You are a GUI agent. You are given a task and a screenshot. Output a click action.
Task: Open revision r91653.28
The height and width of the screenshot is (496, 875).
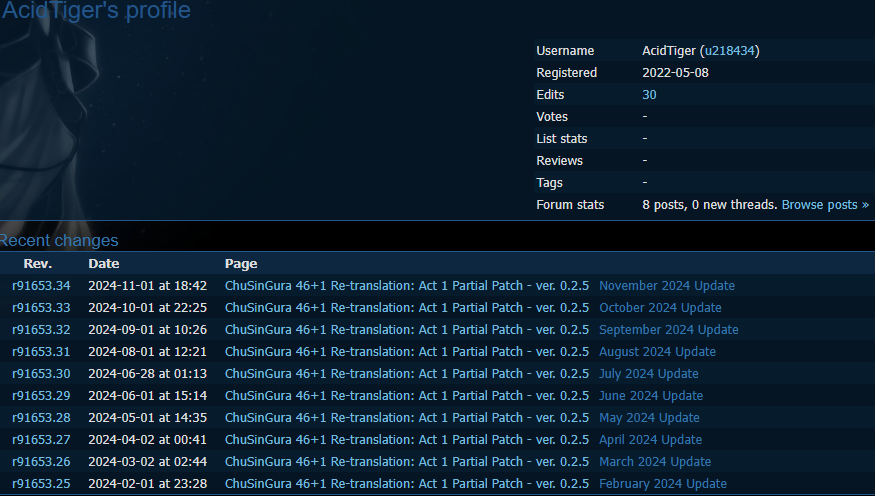click(x=41, y=418)
